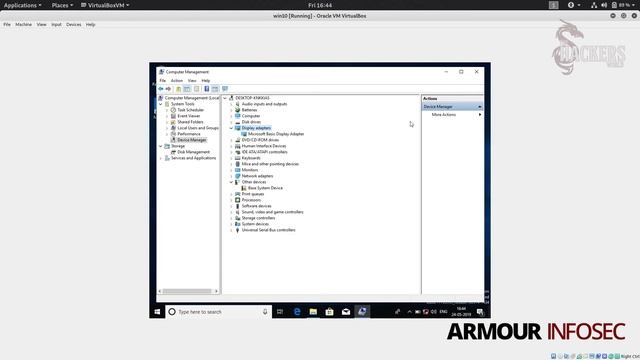Maximize the Computer Management window
This screenshot has width=640, height=360.
click(461, 72)
